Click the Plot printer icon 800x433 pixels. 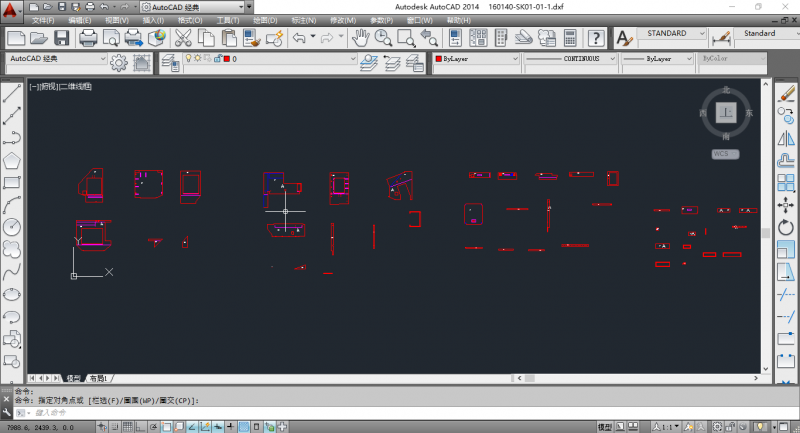[88, 38]
